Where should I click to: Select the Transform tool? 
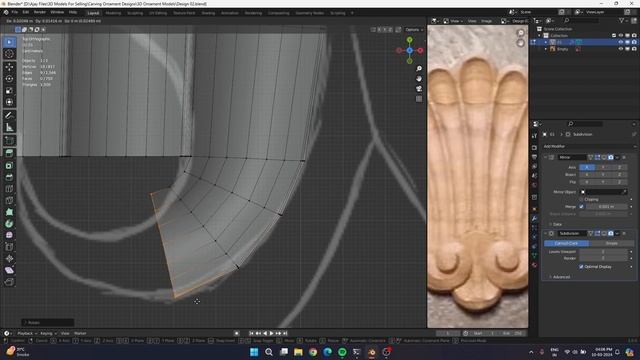[9, 102]
